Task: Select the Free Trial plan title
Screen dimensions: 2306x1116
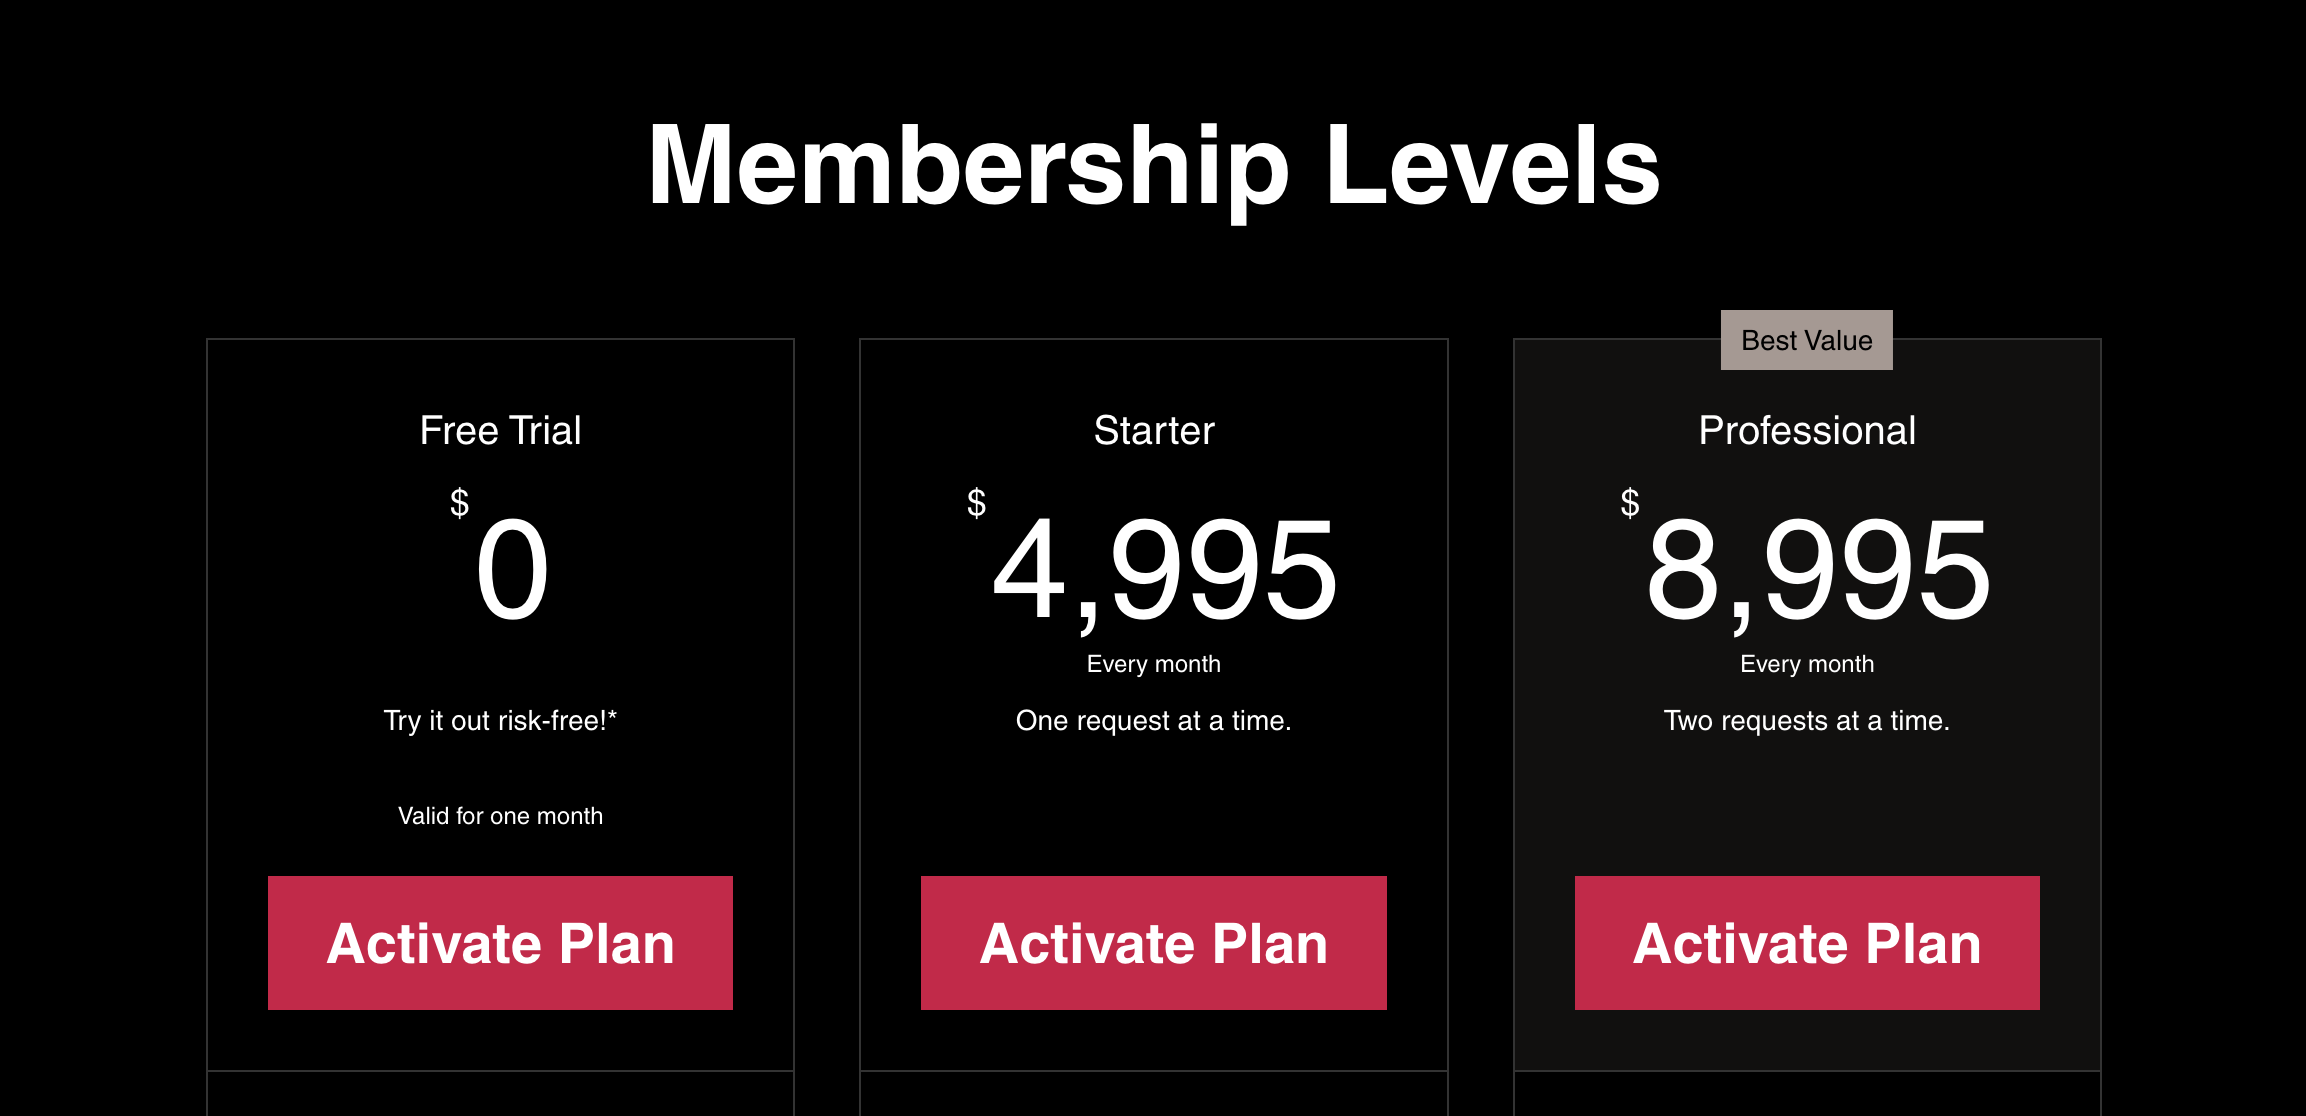Action: [500, 430]
